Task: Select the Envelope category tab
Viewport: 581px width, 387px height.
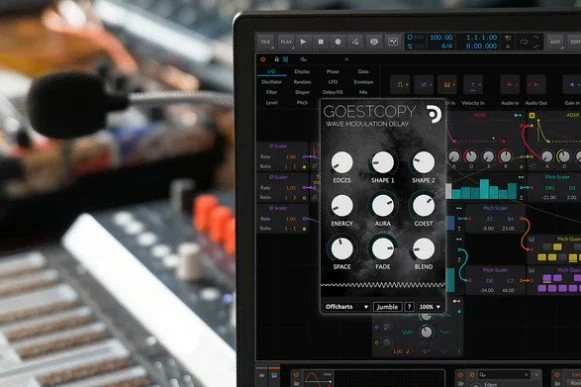Action: point(363,82)
